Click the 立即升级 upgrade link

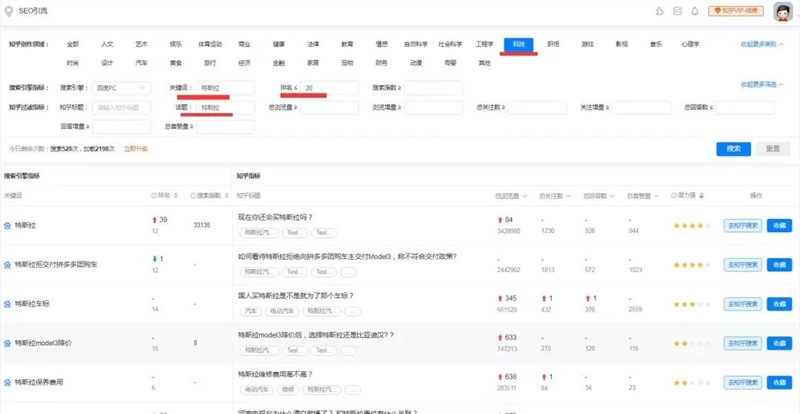pos(136,149)
